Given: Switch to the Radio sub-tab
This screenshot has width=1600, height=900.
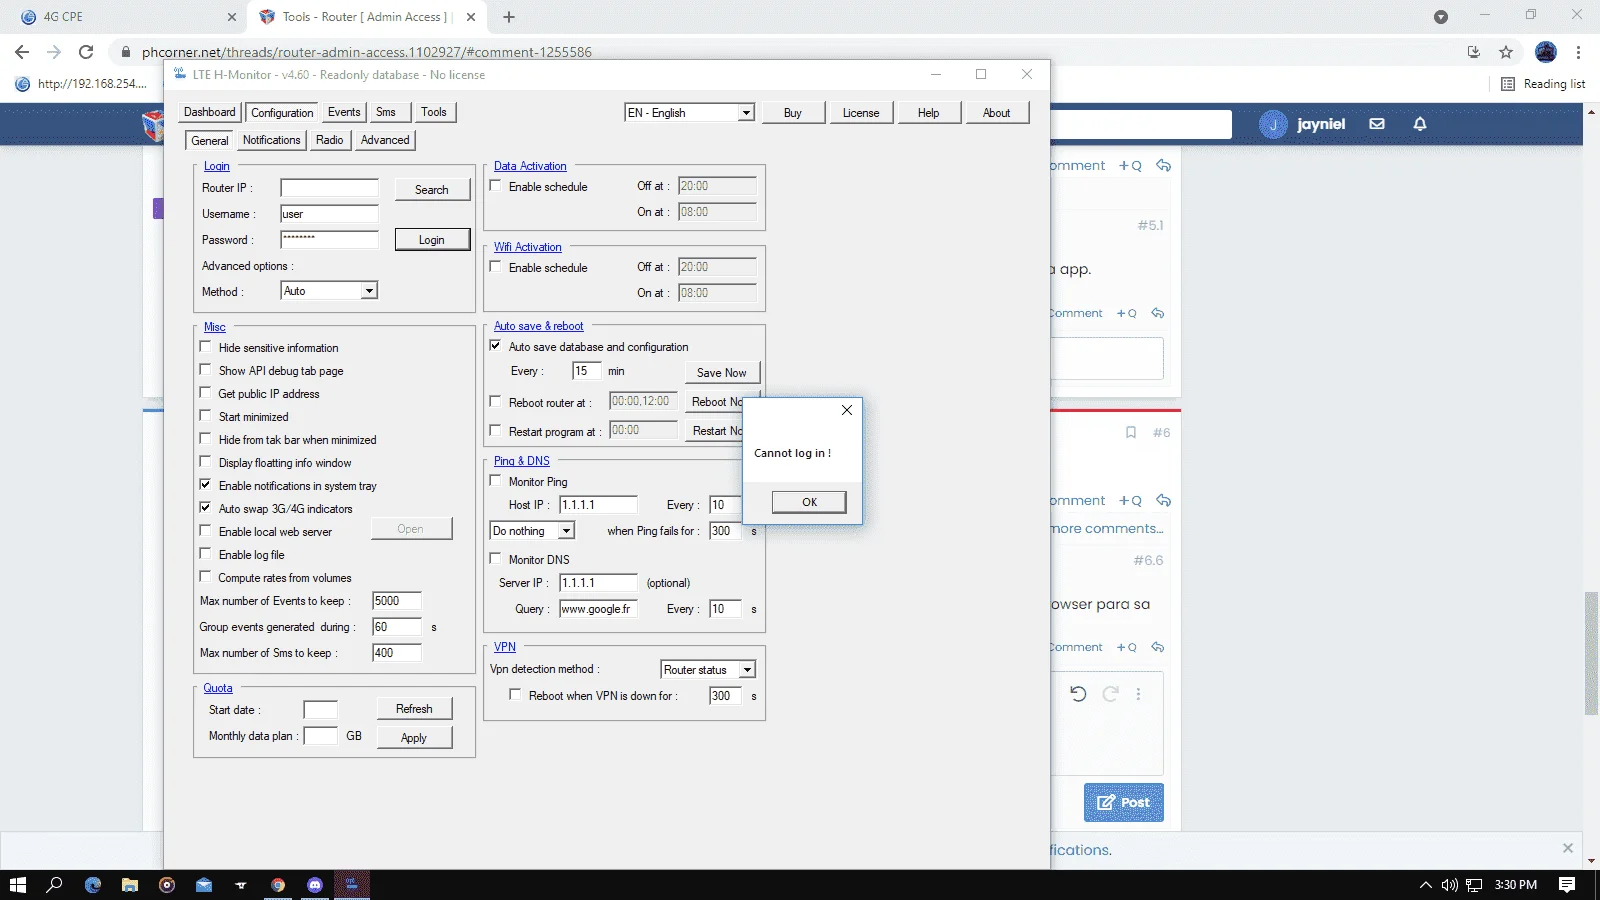Looking at the screenshot, I should point(329,140).
